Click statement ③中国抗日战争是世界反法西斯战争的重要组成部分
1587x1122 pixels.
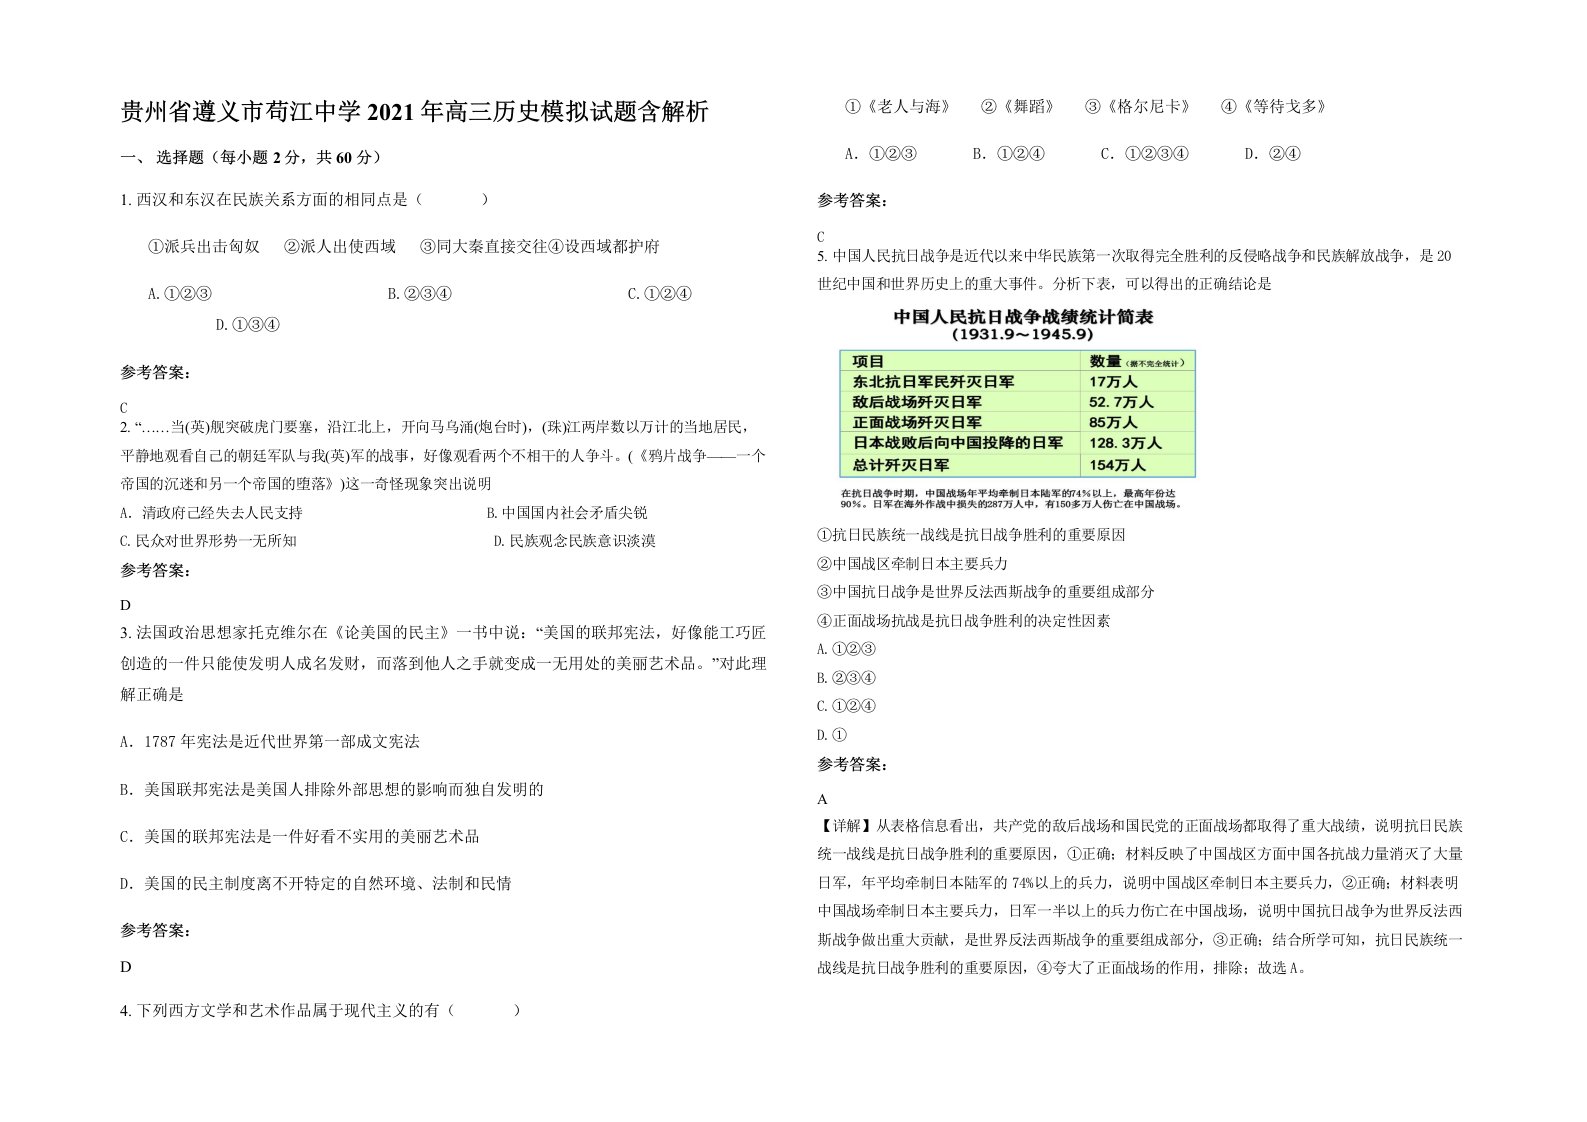pyautogui.click(x=986, y=592)
